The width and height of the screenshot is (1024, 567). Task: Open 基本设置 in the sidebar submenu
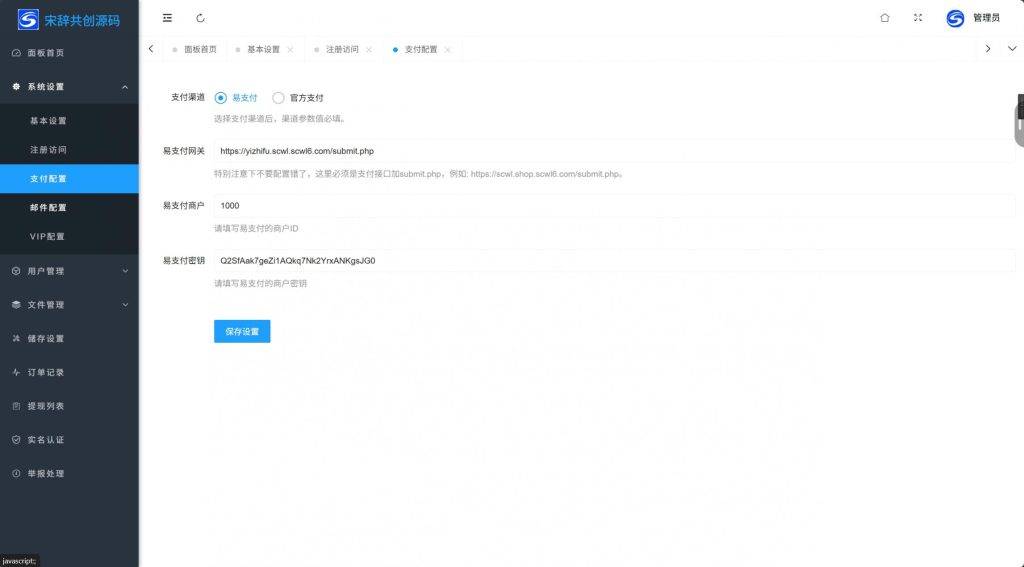click(x=69, y=121)
